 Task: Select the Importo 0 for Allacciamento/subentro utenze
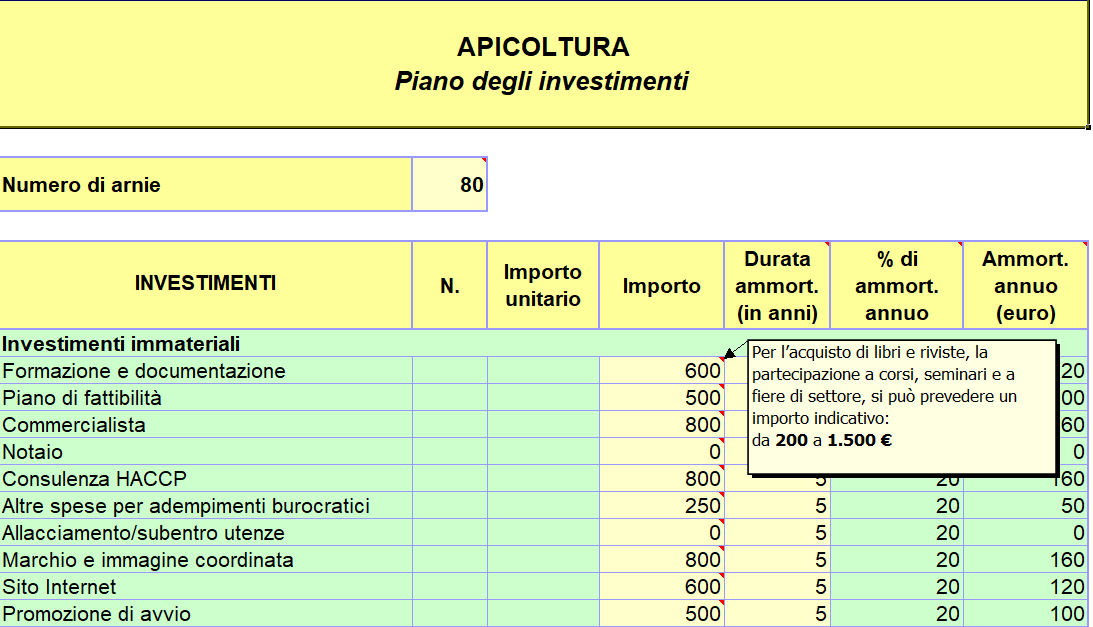[x=662, y=533]
